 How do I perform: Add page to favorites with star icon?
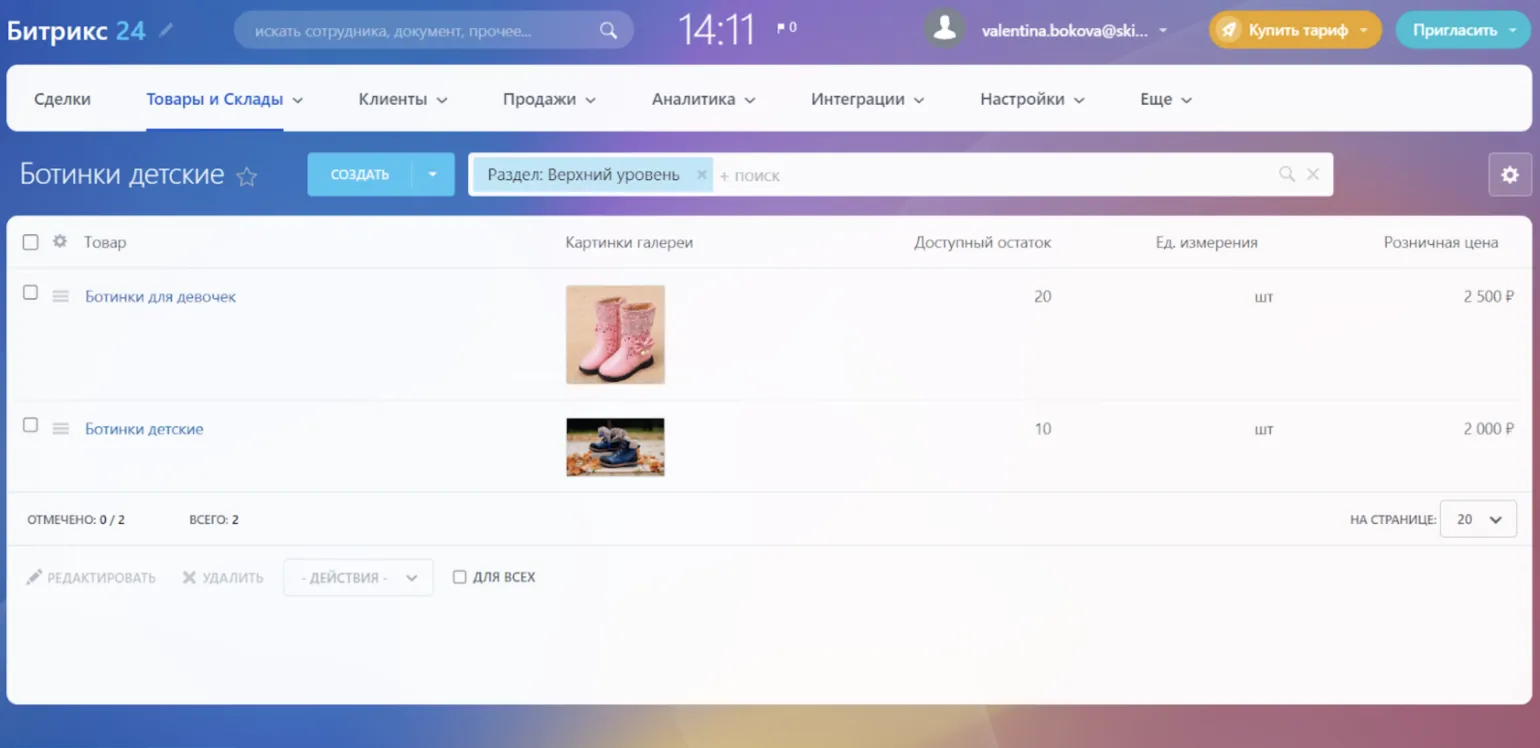[246, 177]
